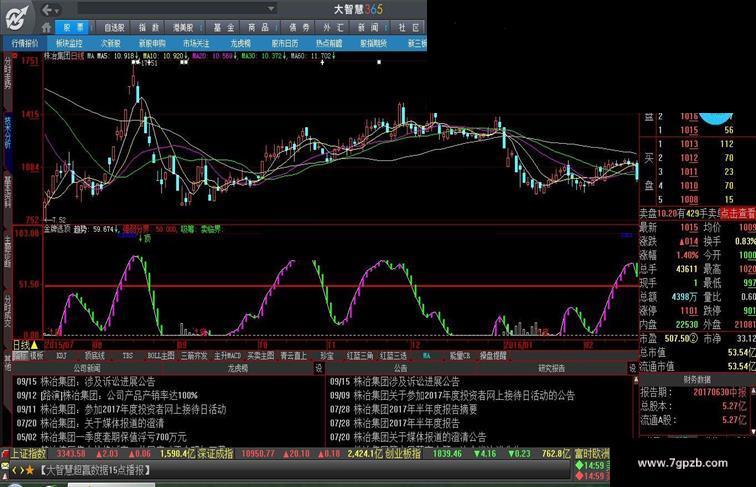Click the home icon in the toolbar
The width and height of the screenshot is (756, 487).
click(x=46, y=27)
